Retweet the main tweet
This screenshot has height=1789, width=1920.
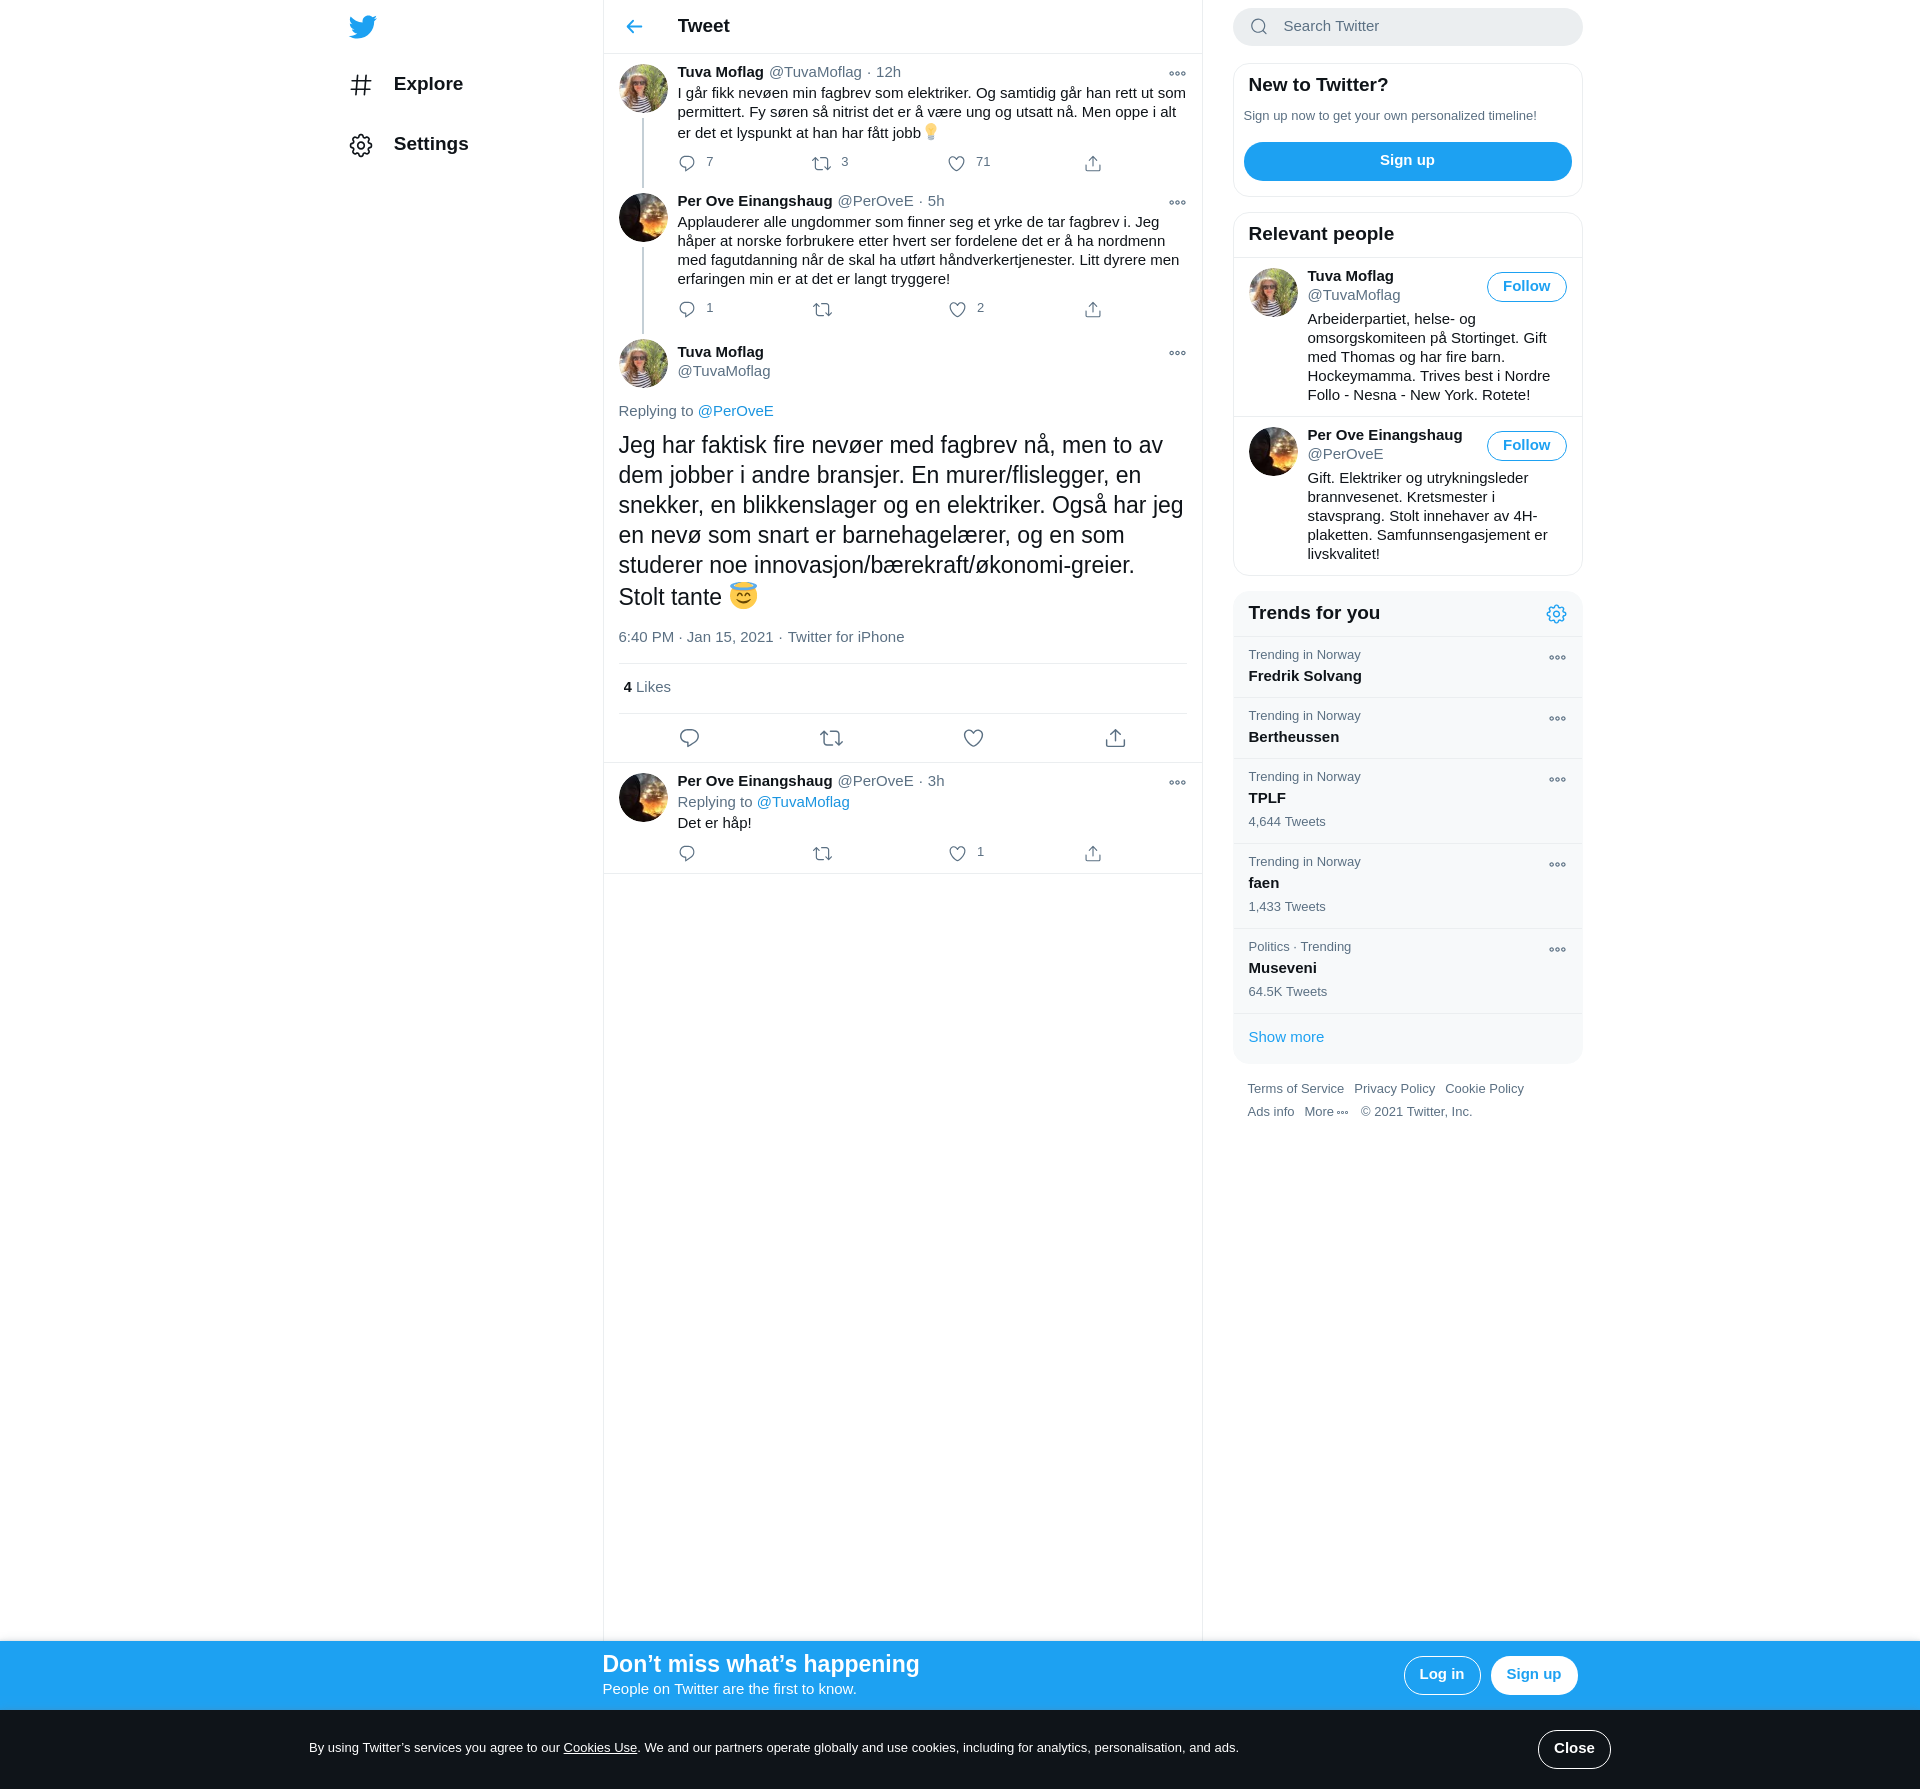(831, 738)
